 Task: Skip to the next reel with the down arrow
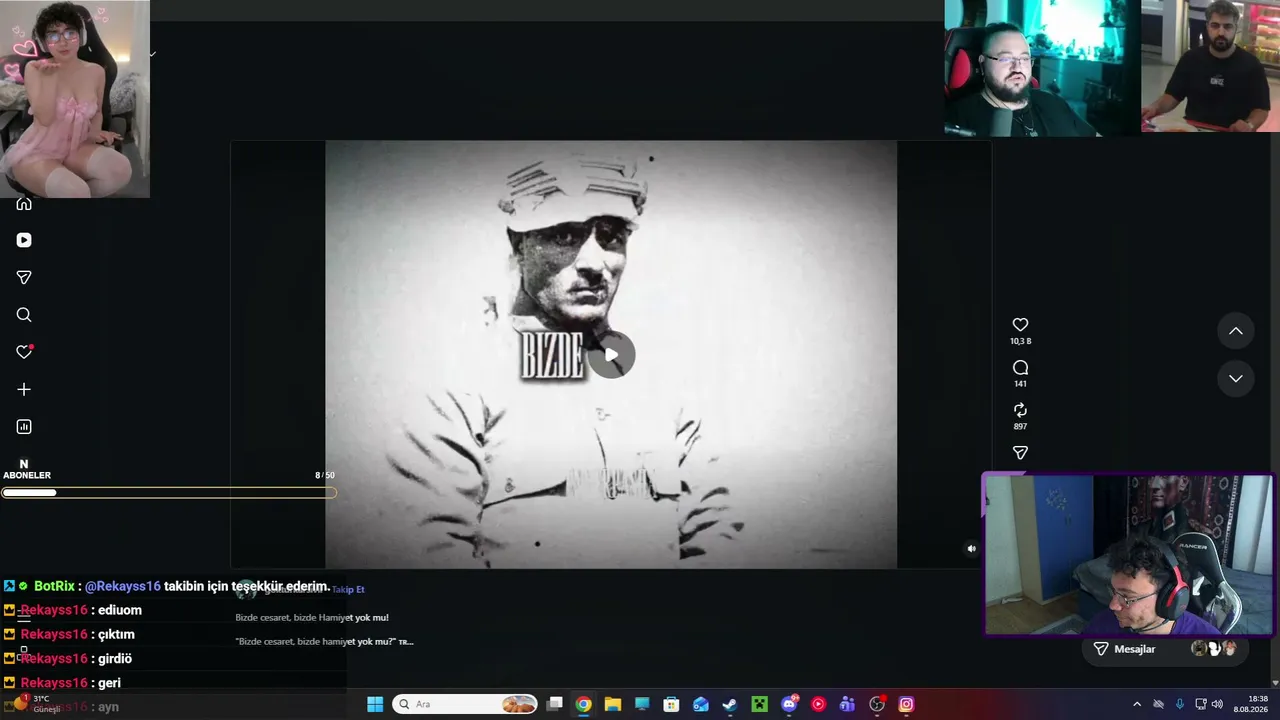(x=1236, y=378)
